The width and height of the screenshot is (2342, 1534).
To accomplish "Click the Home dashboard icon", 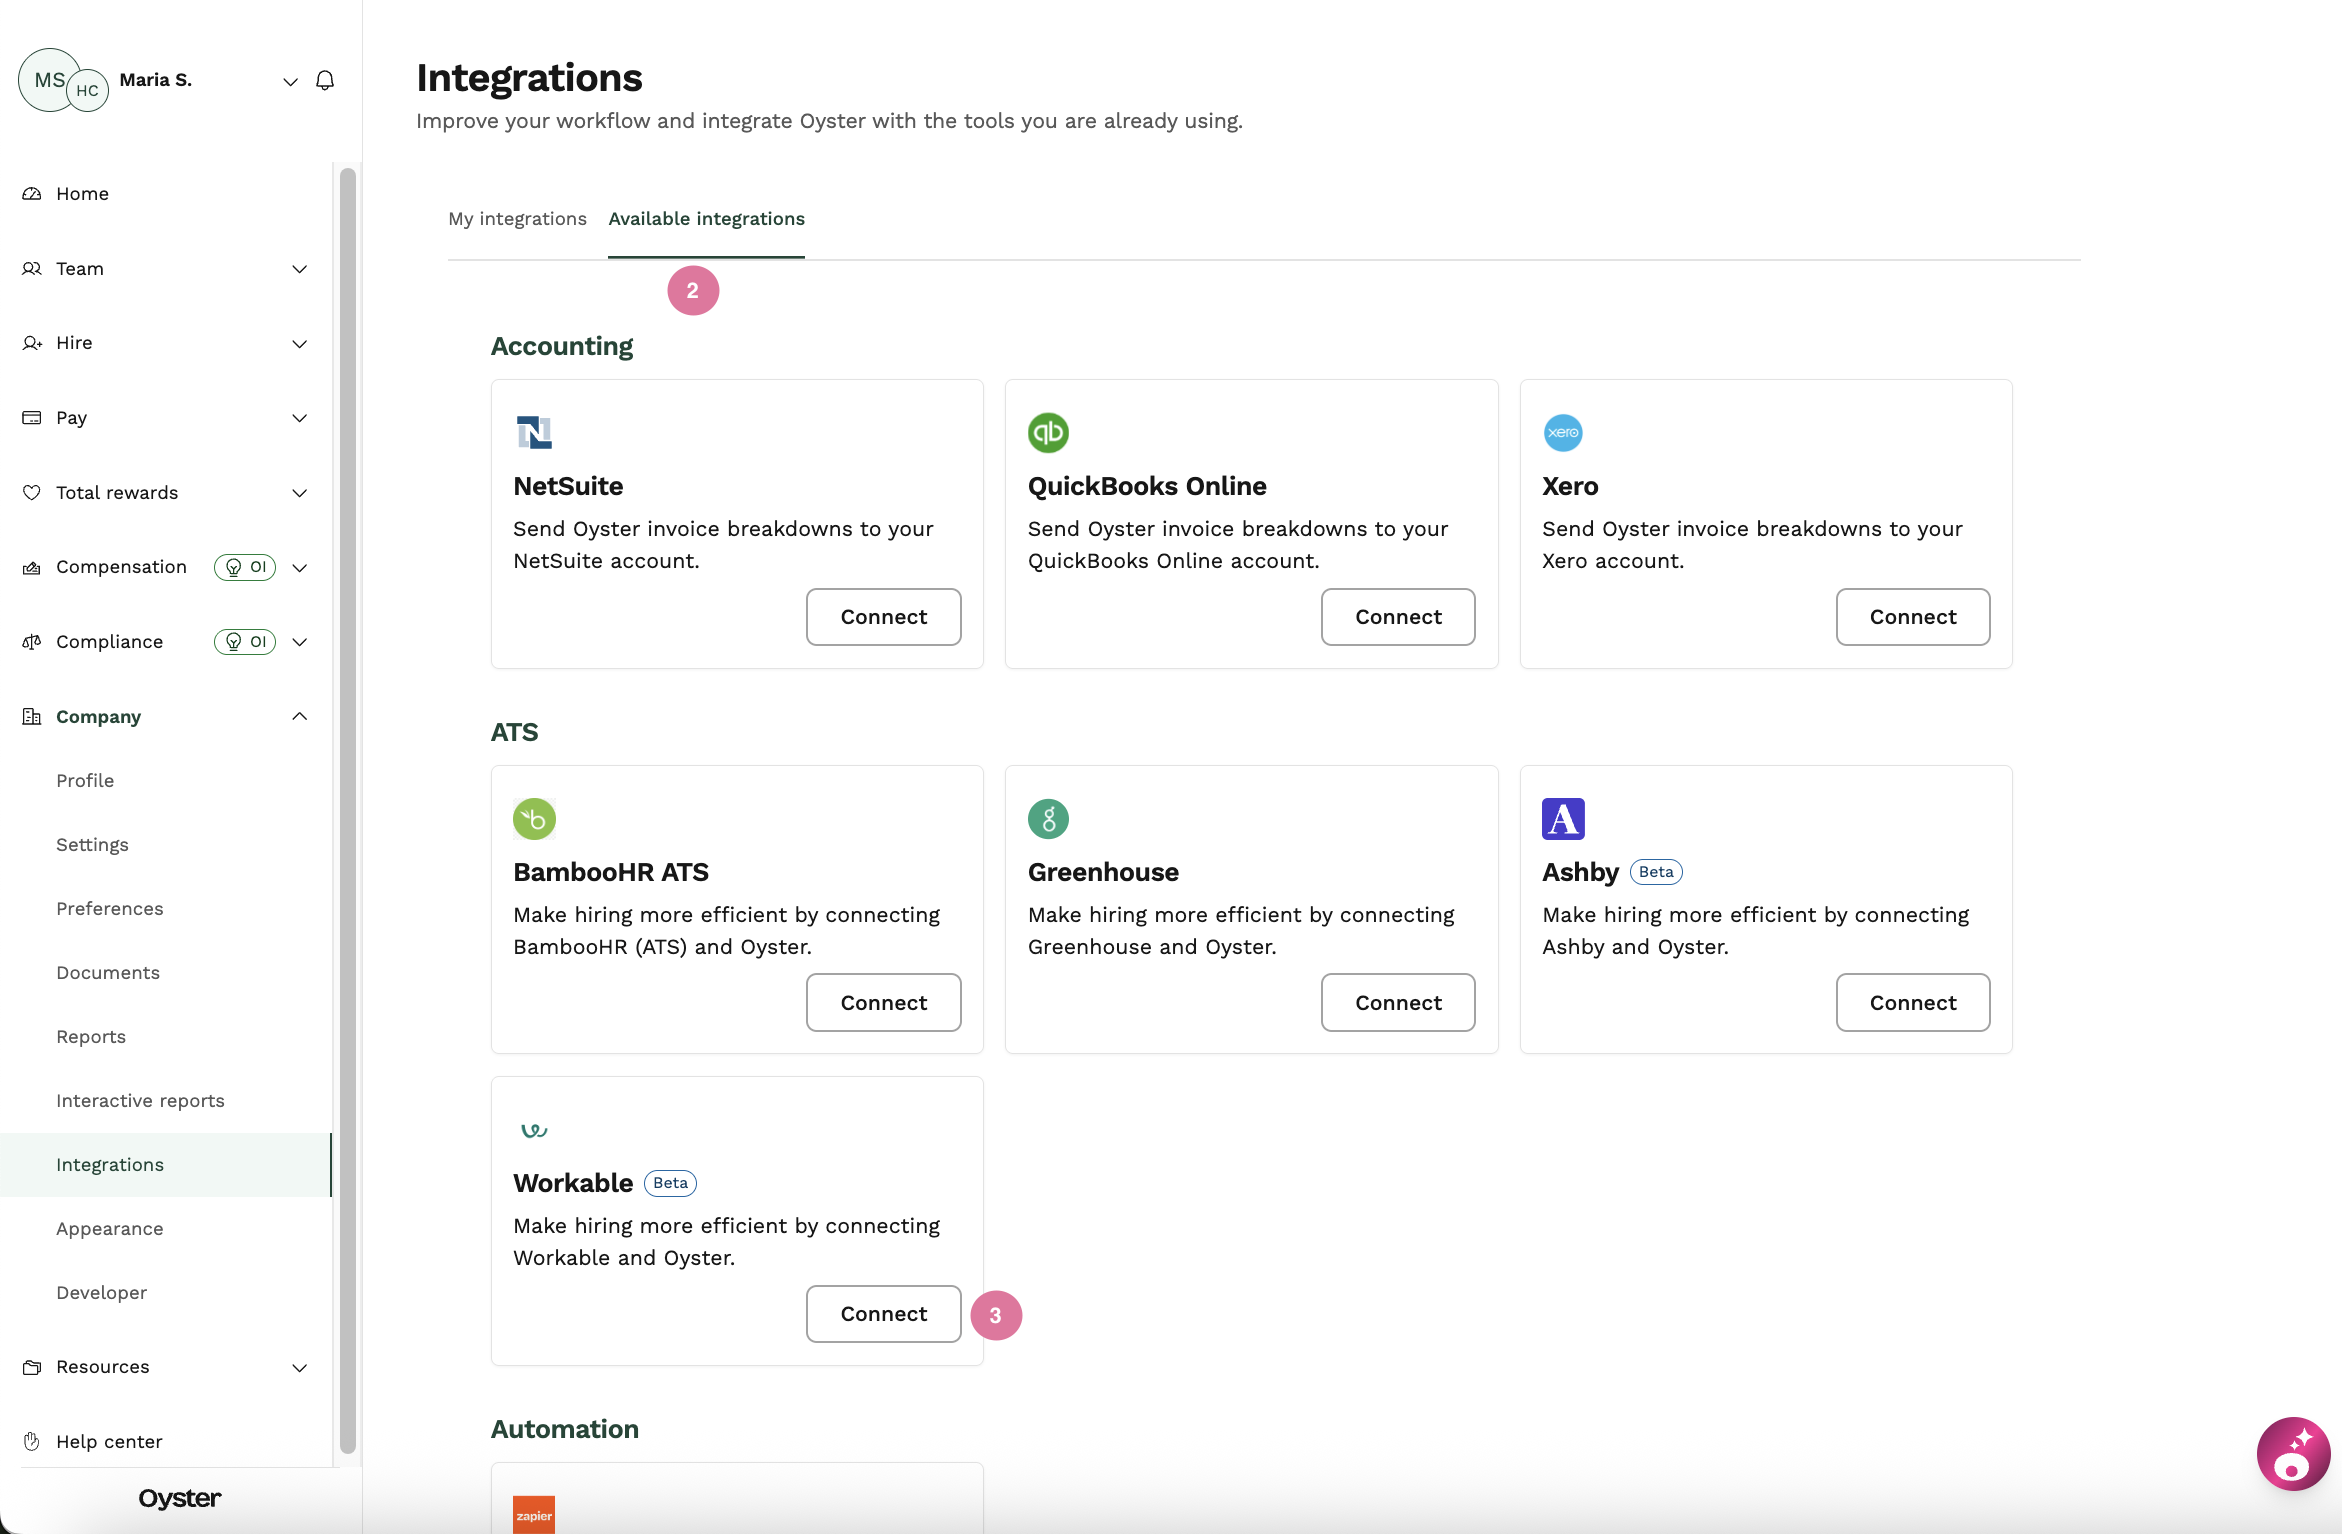I will click(x=32, y=194).
